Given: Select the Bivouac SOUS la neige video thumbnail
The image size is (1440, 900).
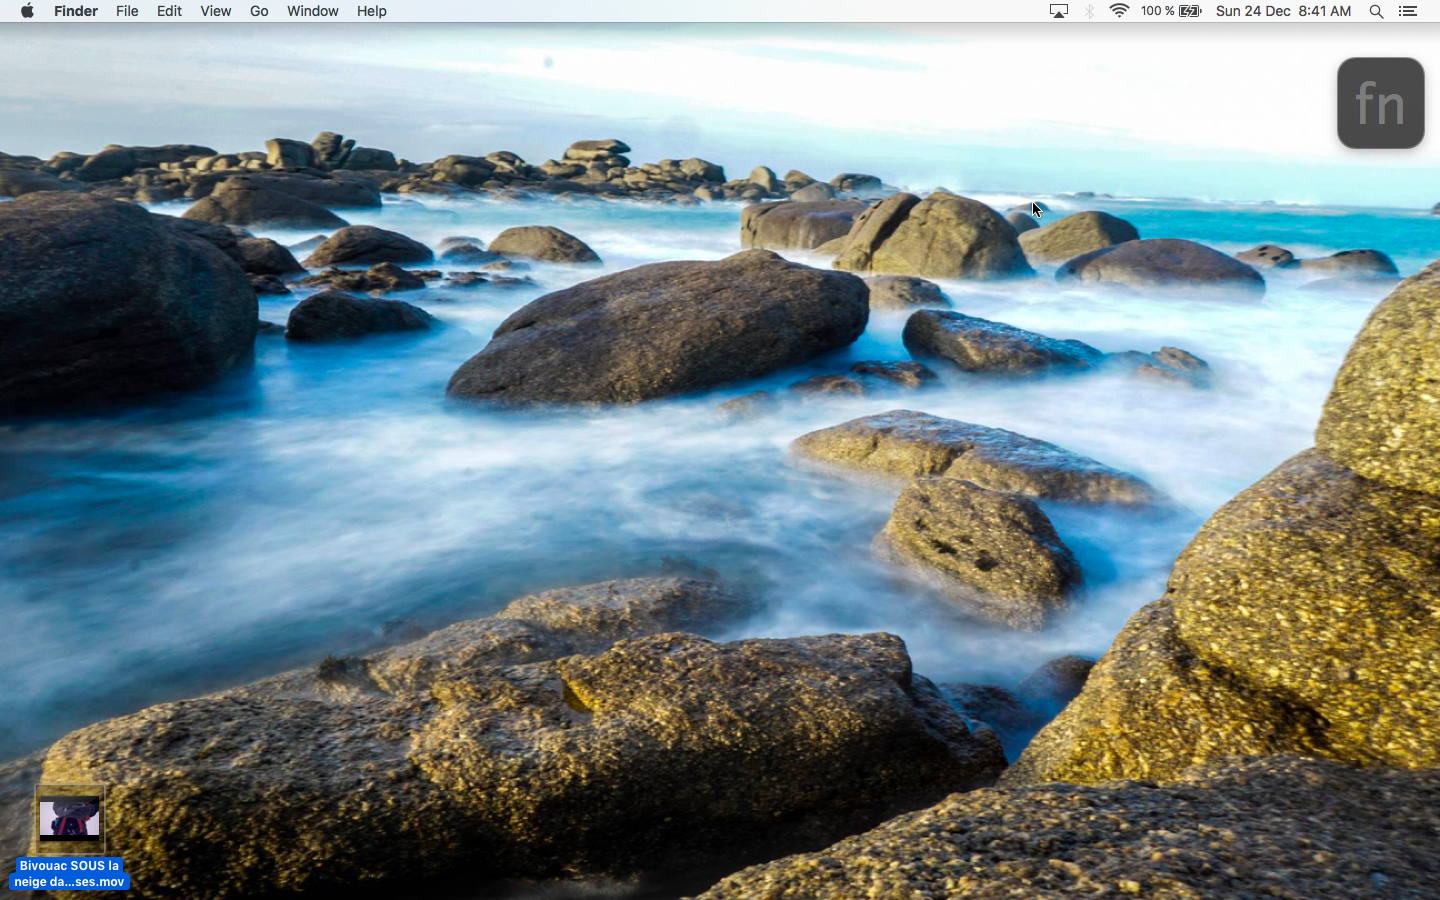Looking at the screenshot, I should click(69, 818).
